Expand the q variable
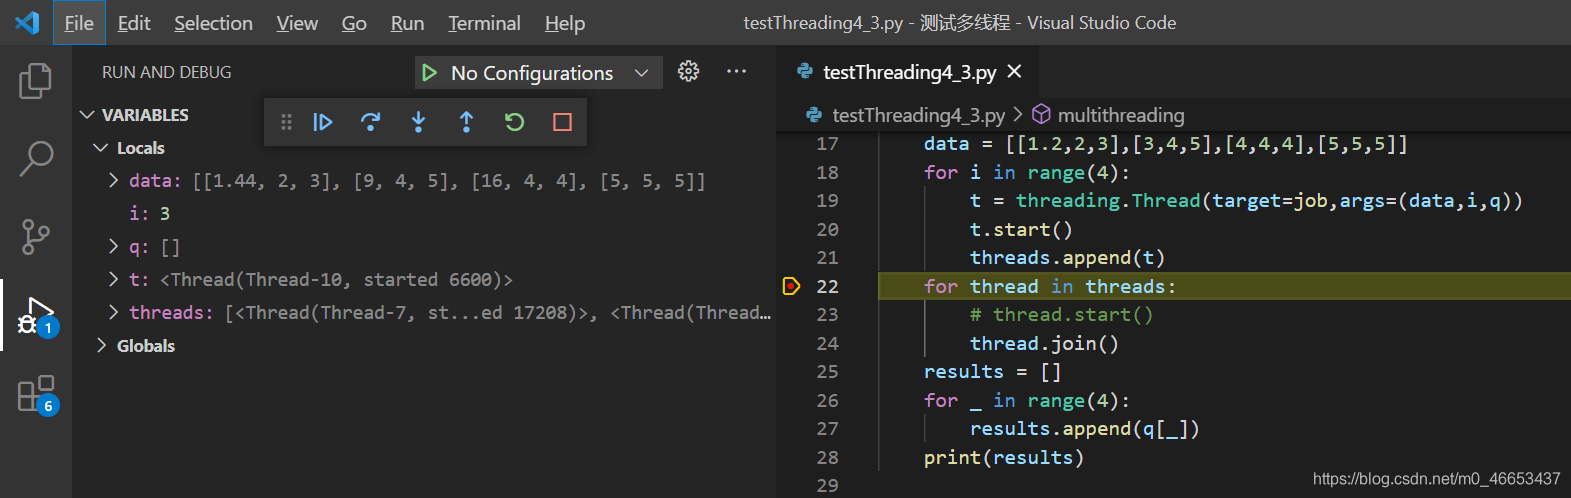Viewport: 1571px width, 498px height. (x=114, y=247)
